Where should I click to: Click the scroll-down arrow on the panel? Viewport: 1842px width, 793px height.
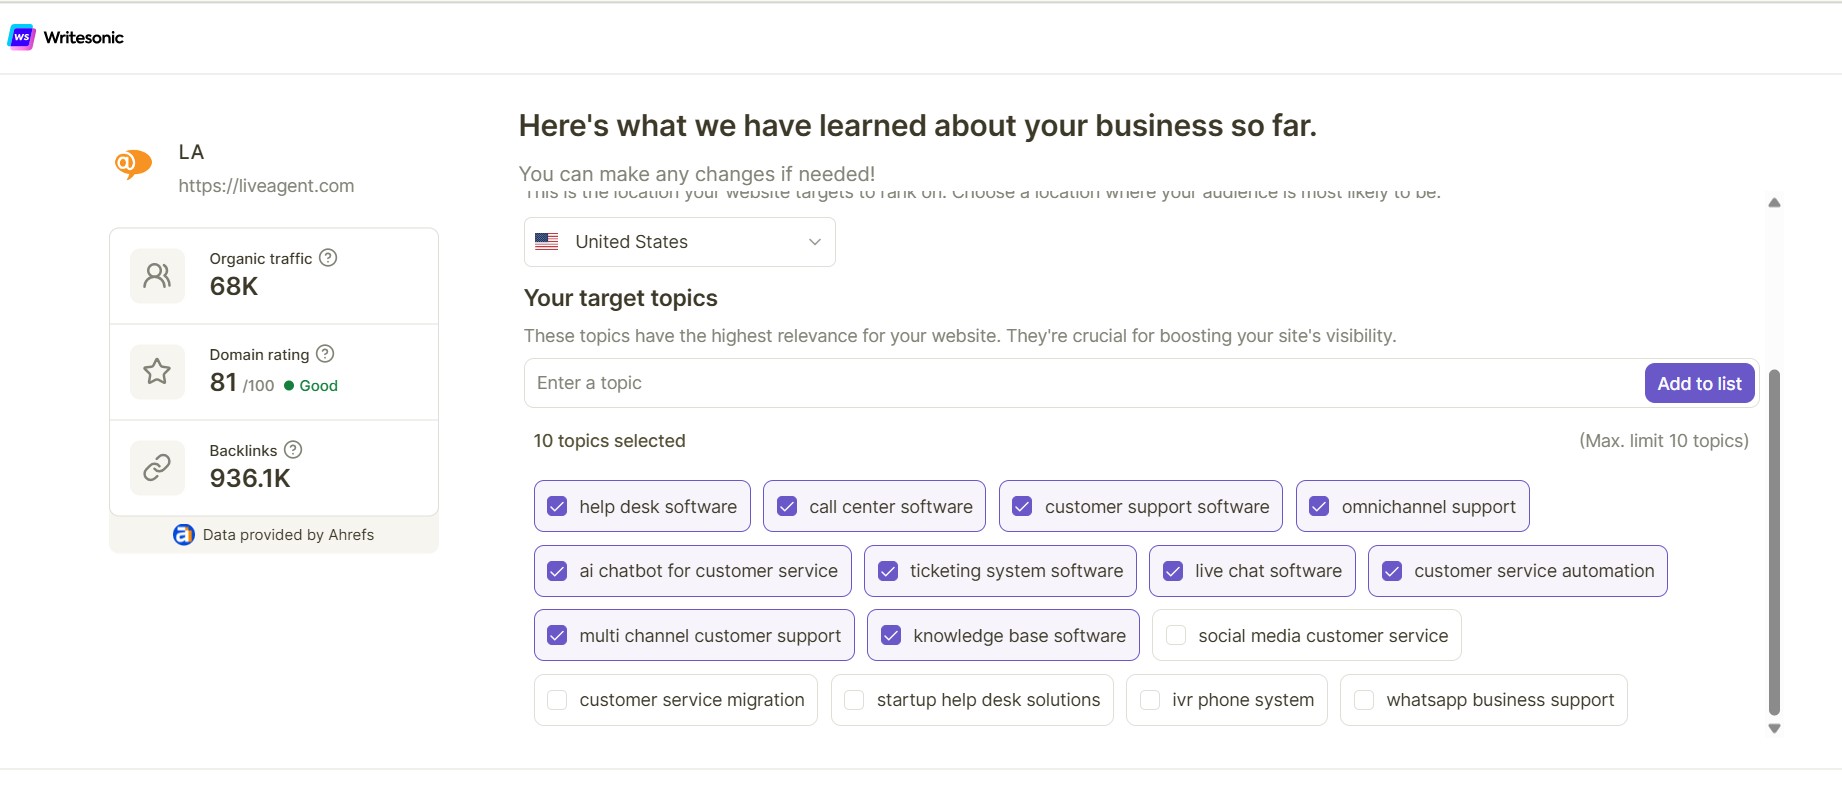1774,729
